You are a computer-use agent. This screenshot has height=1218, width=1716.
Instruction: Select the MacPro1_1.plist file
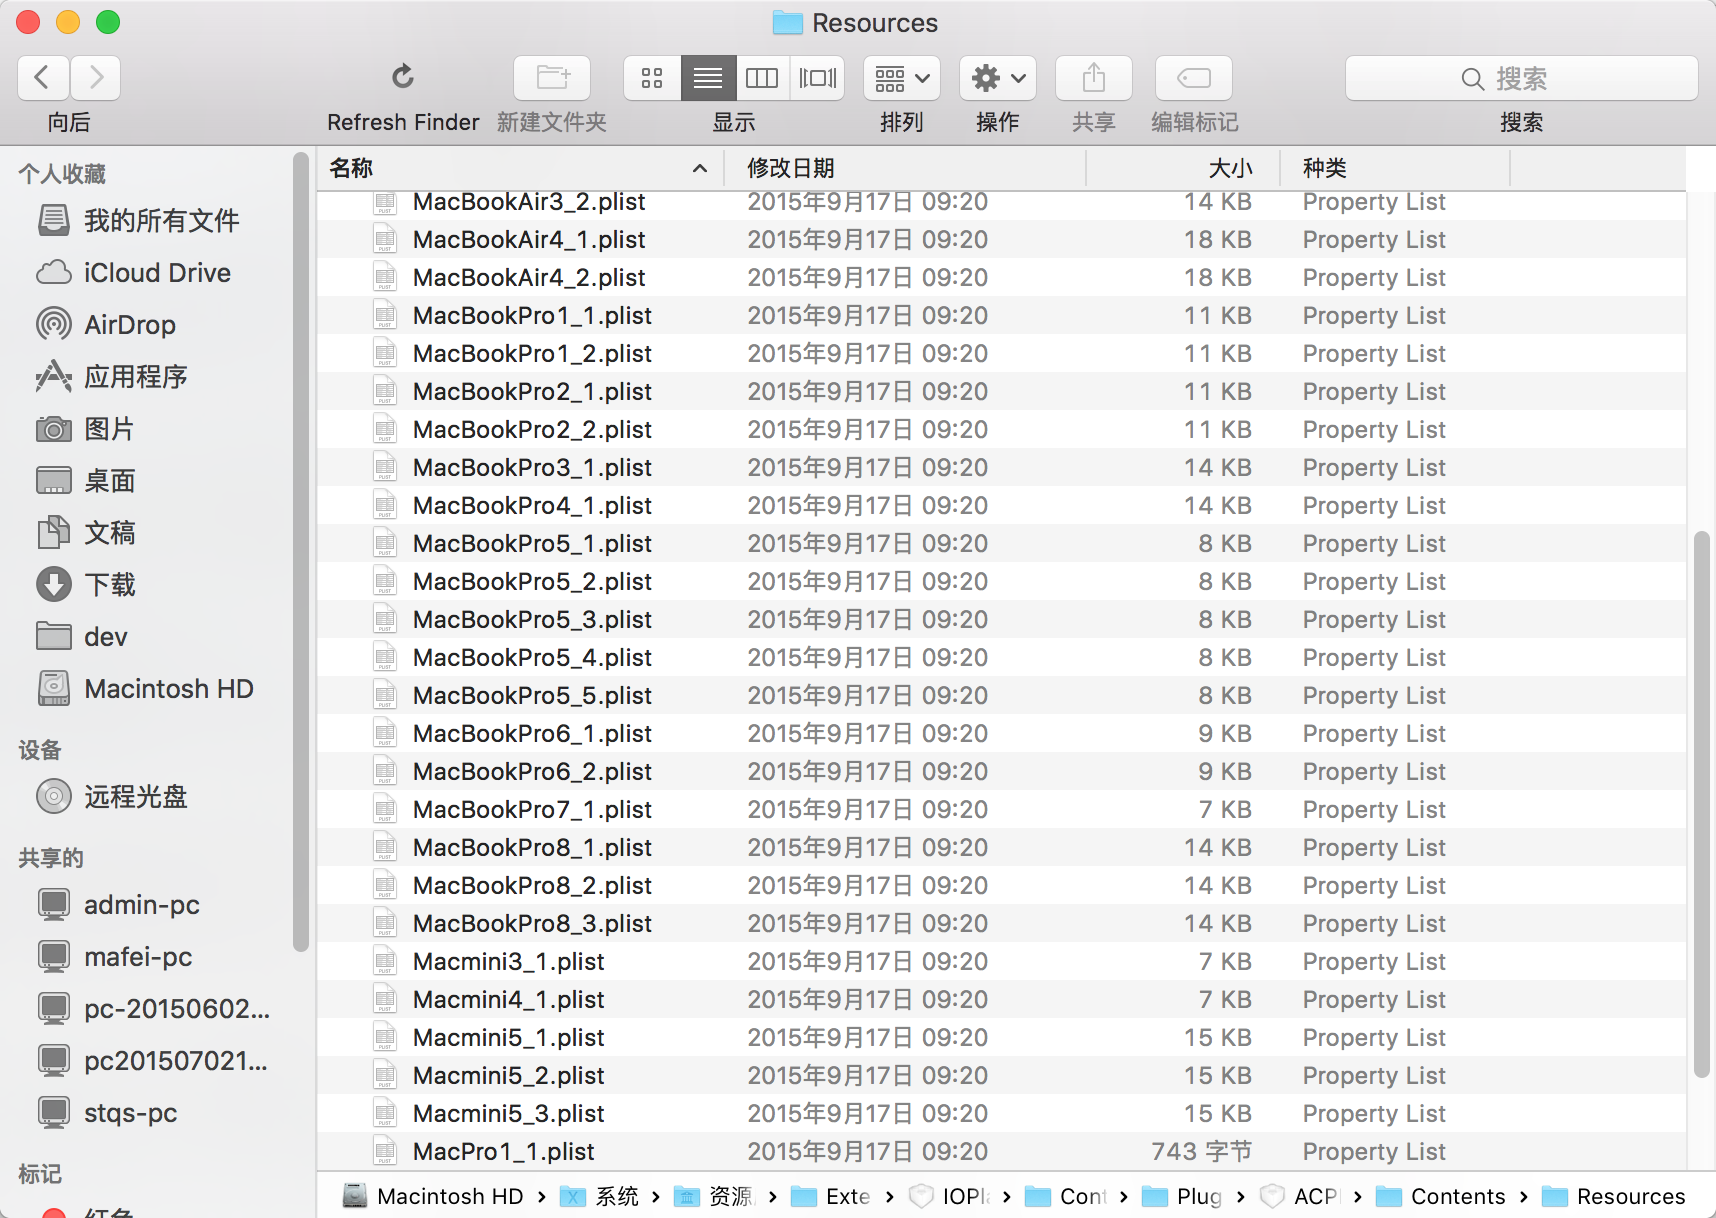[x=1001, y=1151]
